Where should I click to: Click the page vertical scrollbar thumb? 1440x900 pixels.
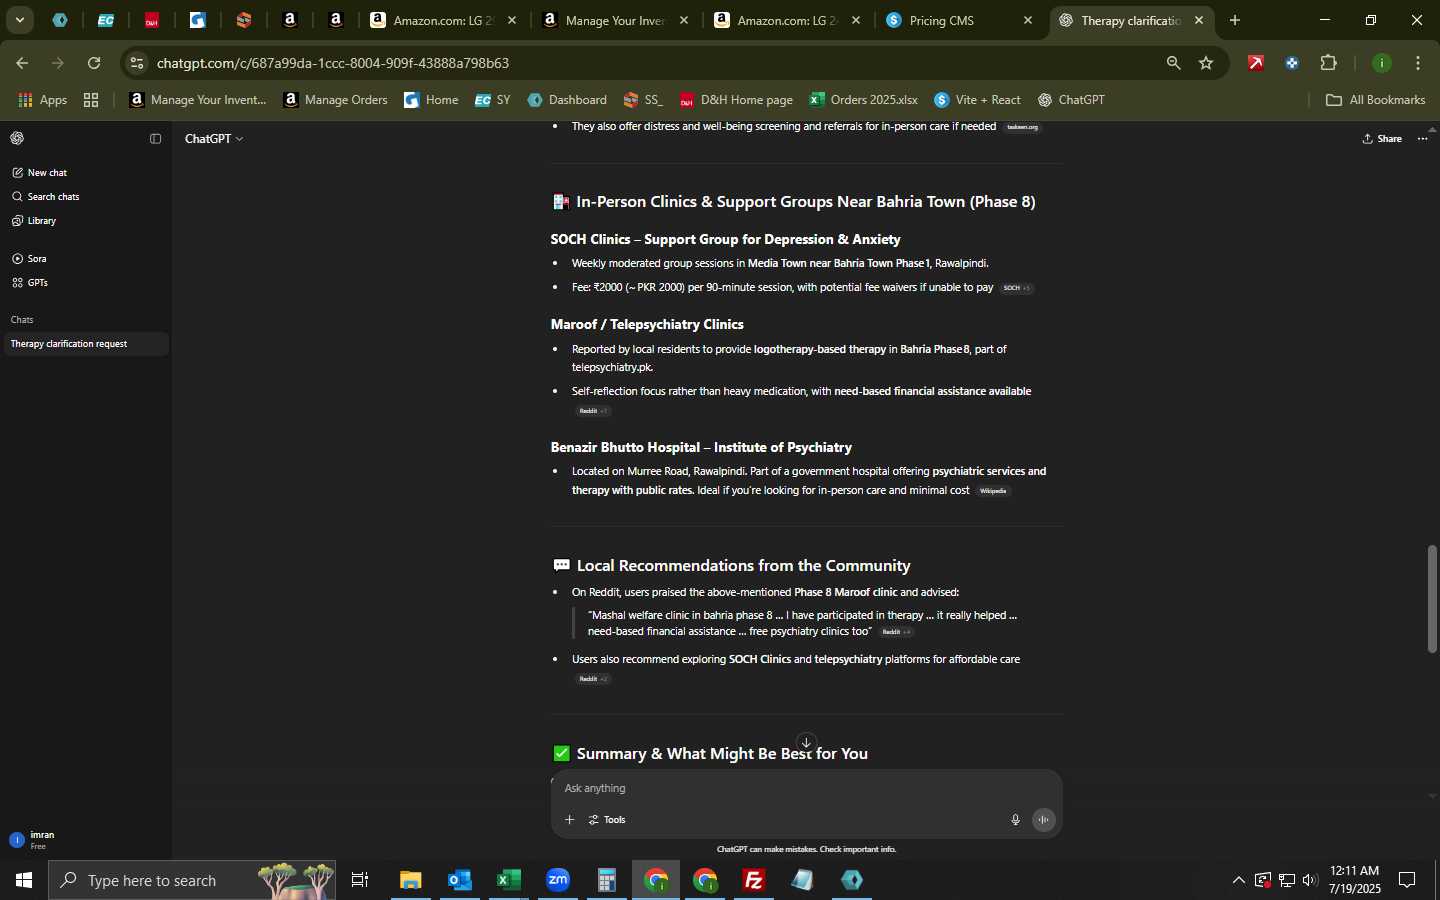[x=1432, y=599]
